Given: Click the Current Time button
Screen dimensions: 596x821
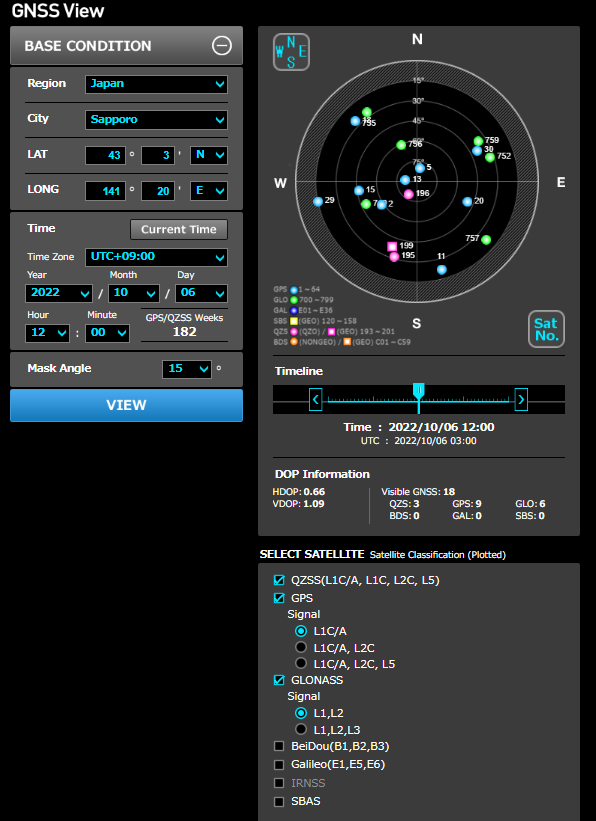Looking at the screenshot, I should (x=179, y=229).
